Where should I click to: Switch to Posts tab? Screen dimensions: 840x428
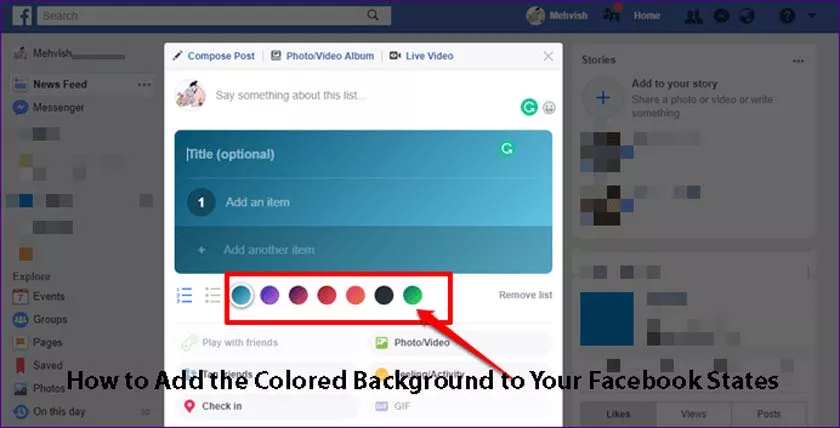point(769,414)
